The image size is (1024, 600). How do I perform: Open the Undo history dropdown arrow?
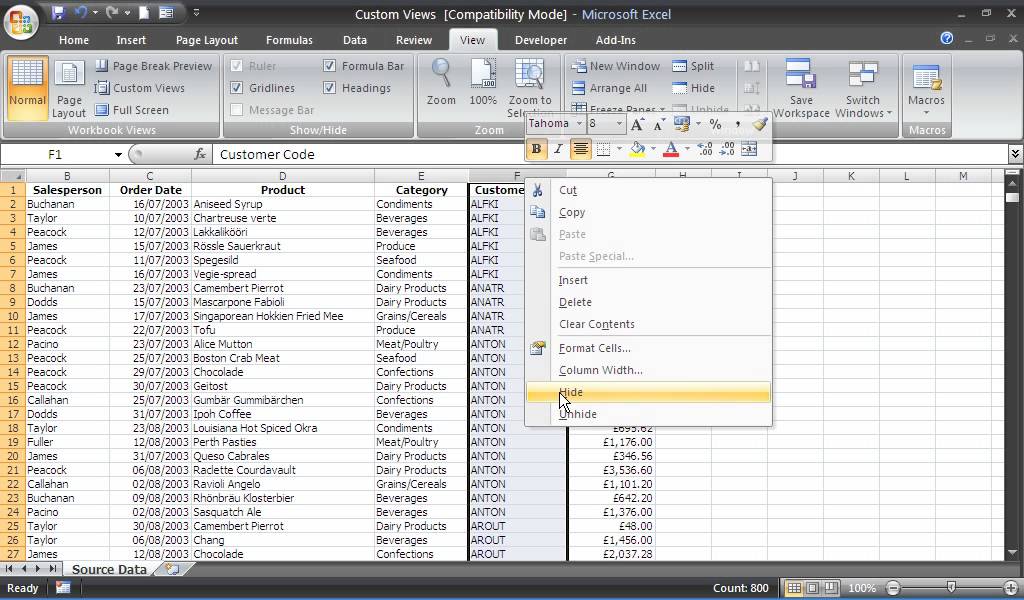coord(95,13)
